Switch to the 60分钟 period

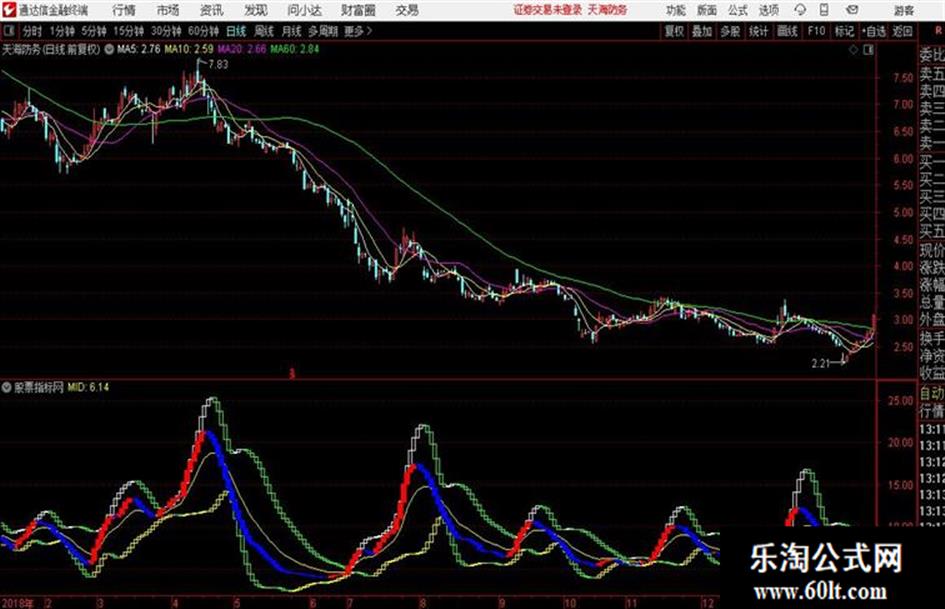tap(203, 31)
